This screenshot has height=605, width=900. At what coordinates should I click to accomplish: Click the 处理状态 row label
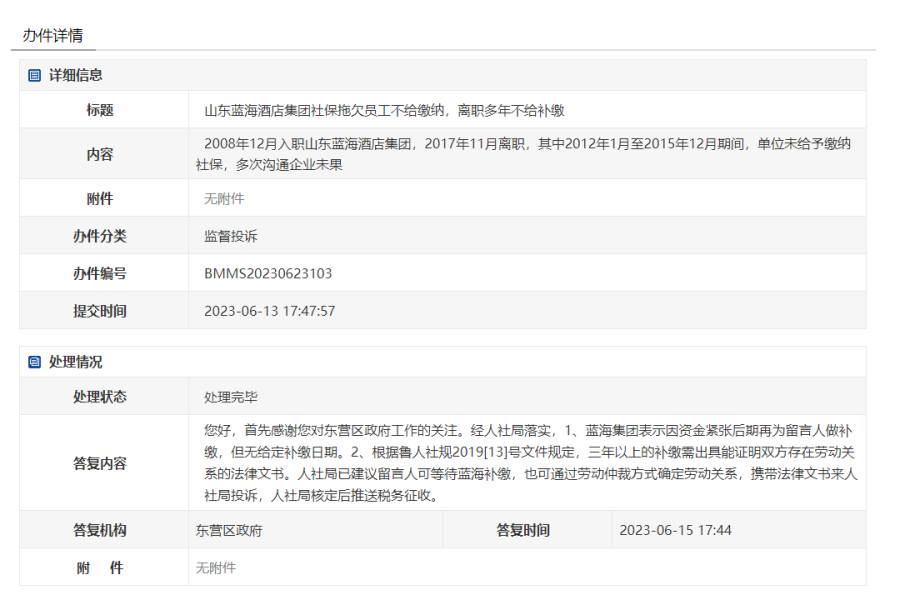tap(100, 397)
